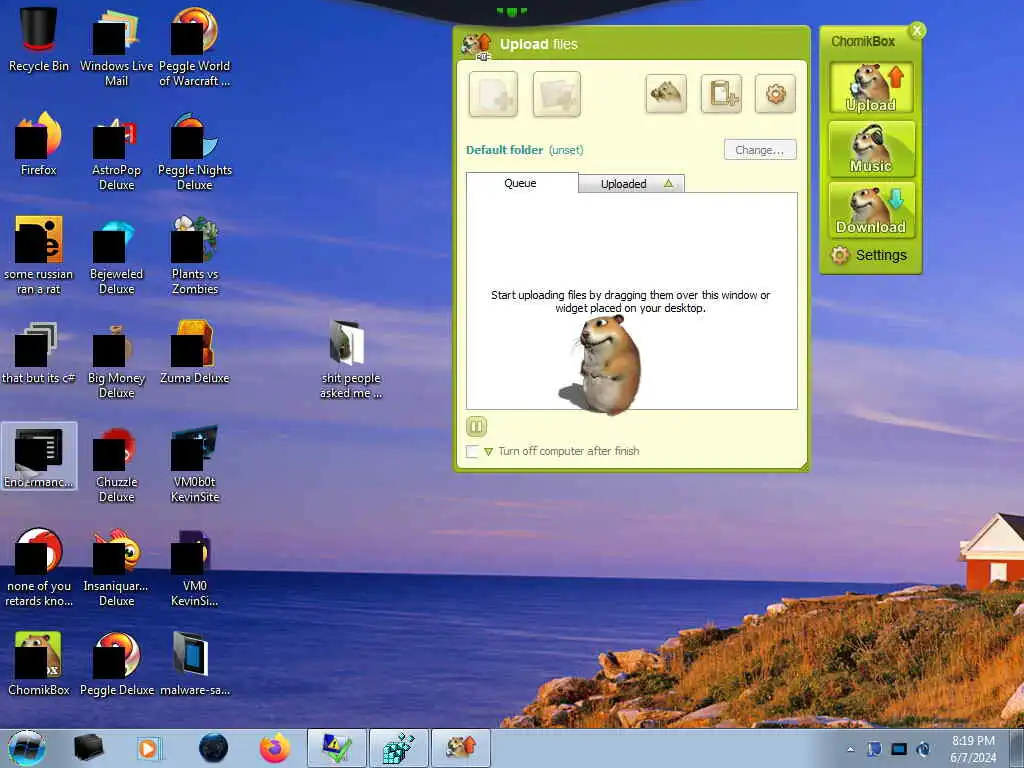The height and width of the screenshot is (768, 1024).
Task: Select malware-sa... desktop icon
Action: (x=195, y=664)
